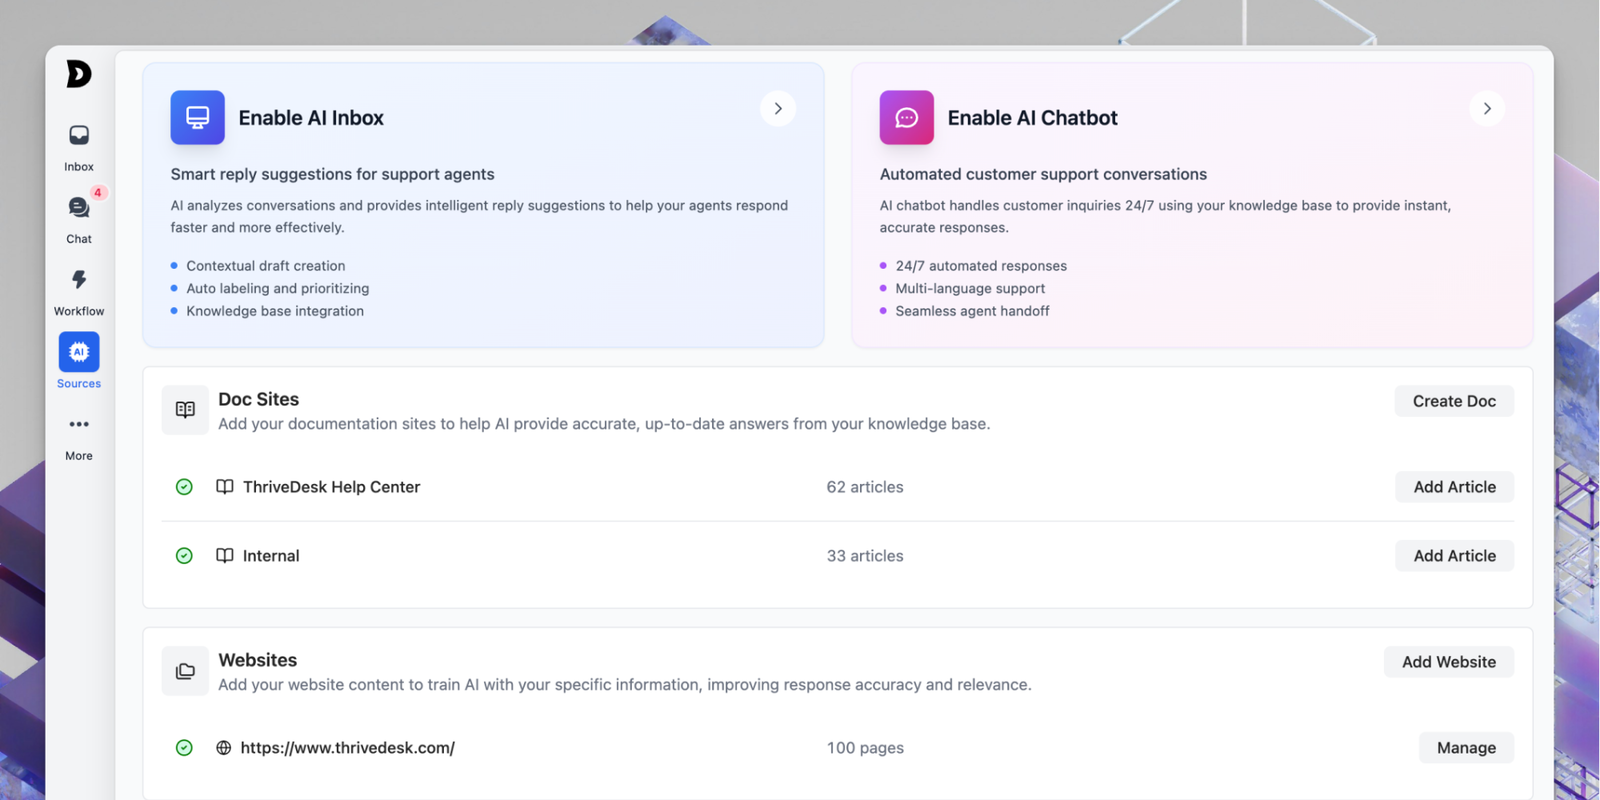Toggle the ThriveDesk Help Center status check

click(184, 487)
